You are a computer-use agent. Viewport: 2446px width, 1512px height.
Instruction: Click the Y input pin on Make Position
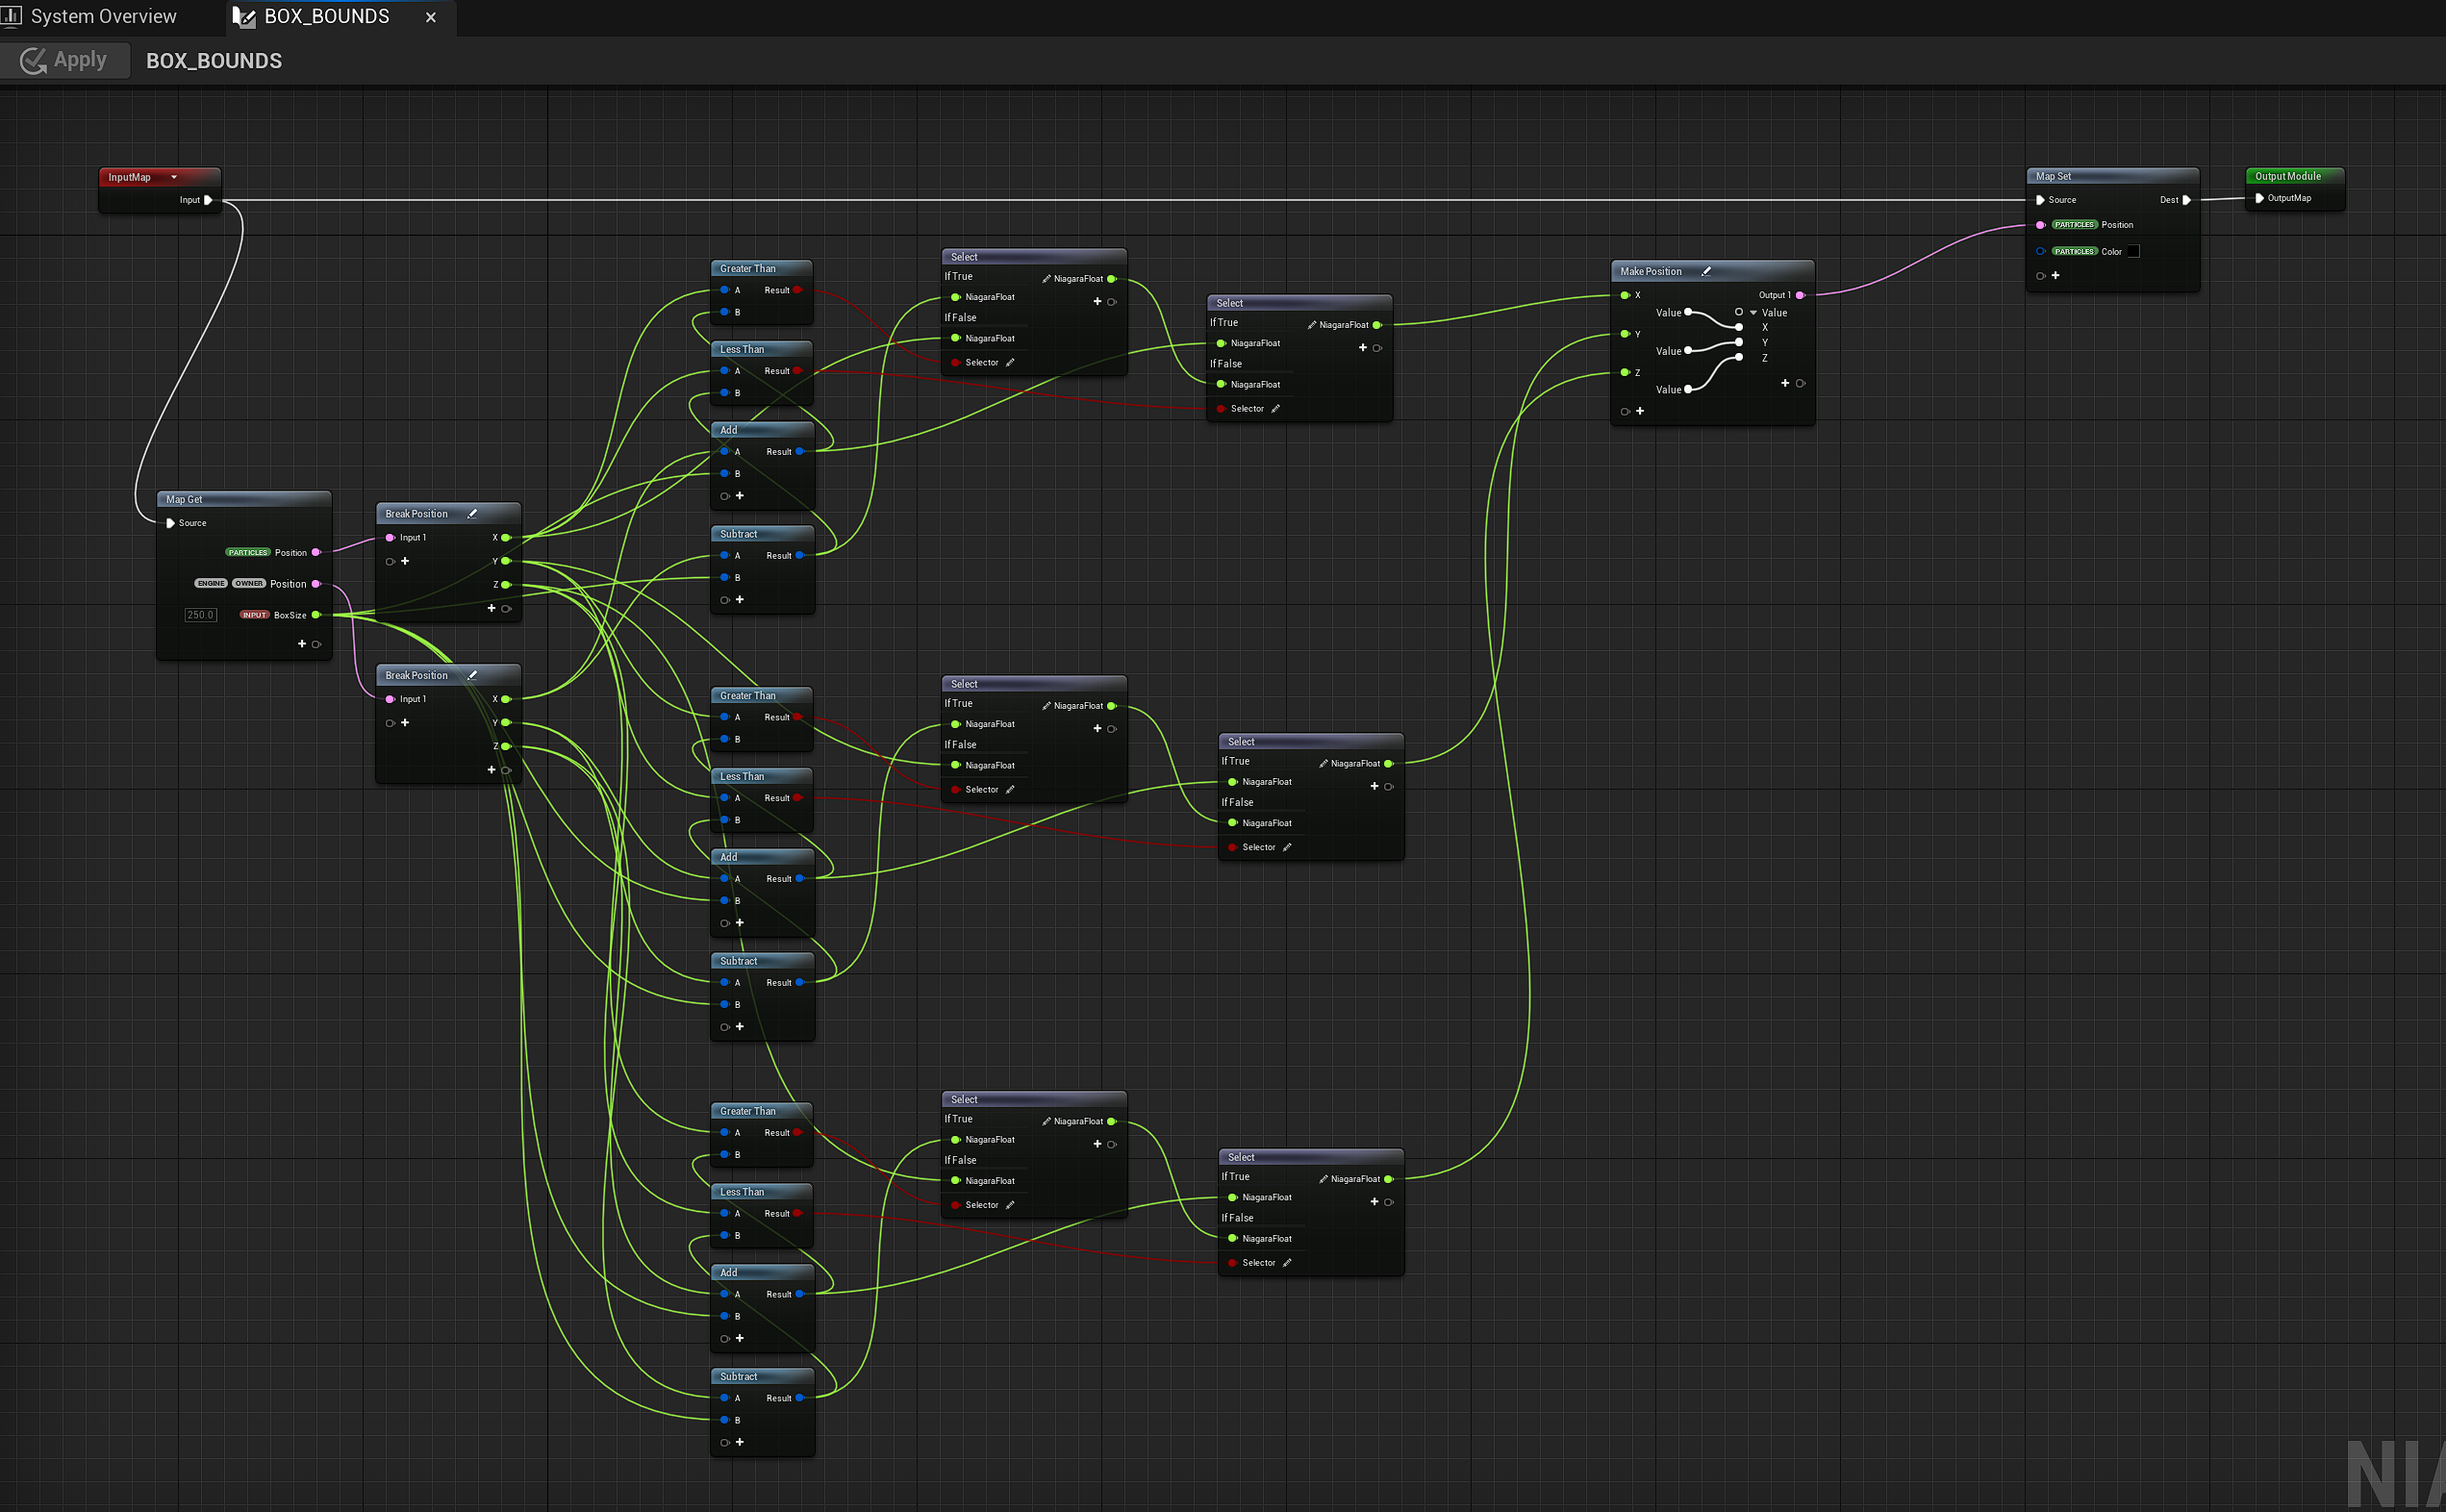pos(1625,334)
